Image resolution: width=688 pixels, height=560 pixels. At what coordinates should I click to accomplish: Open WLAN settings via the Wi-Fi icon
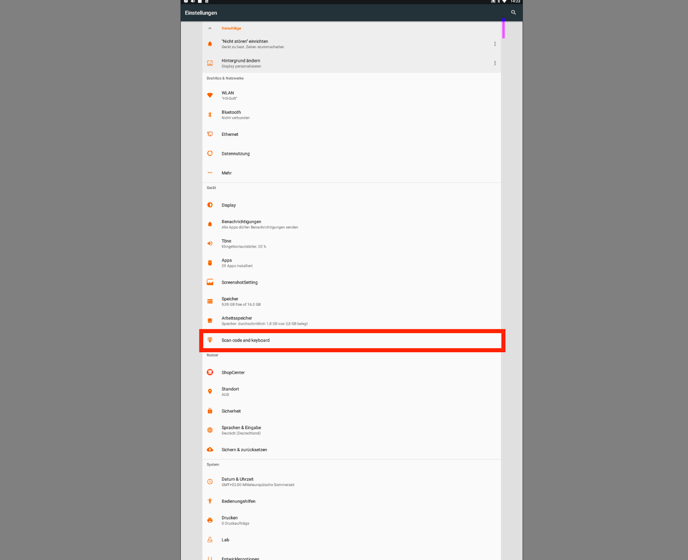click(x=210, y=95)
